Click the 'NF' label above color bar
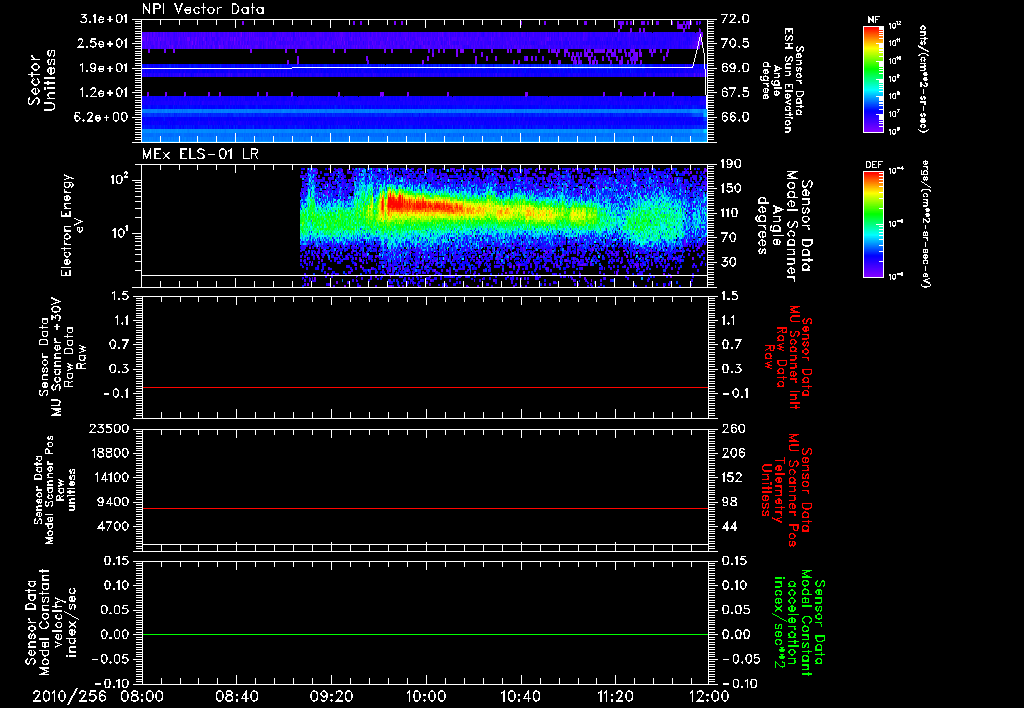 873,20
